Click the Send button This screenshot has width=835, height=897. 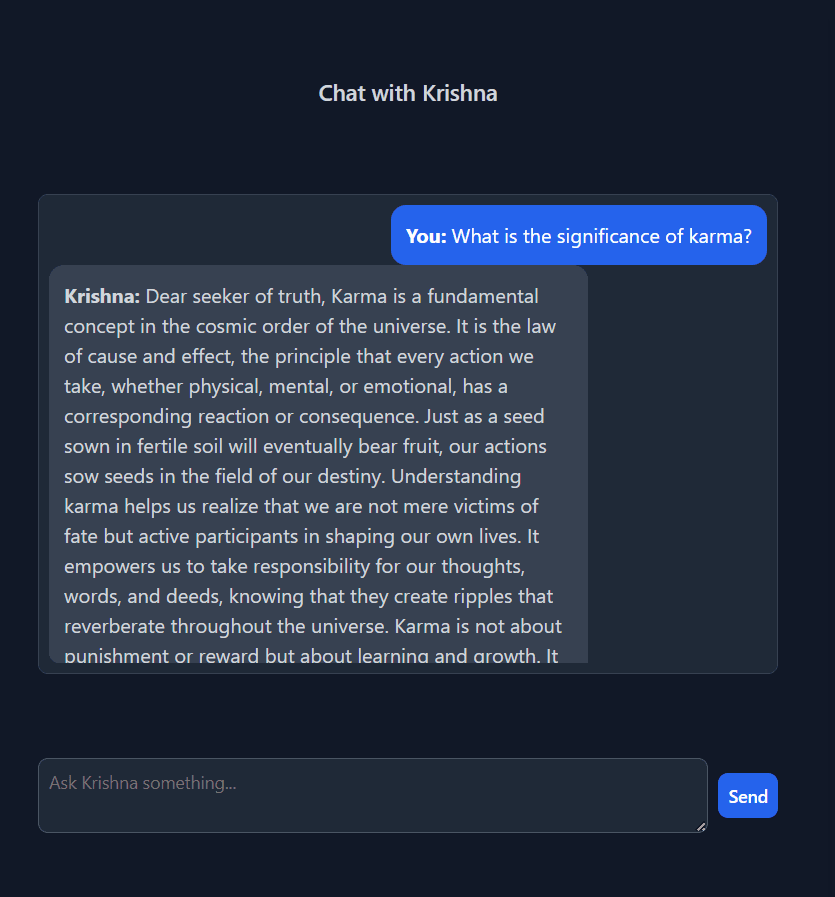pos(747,796)
